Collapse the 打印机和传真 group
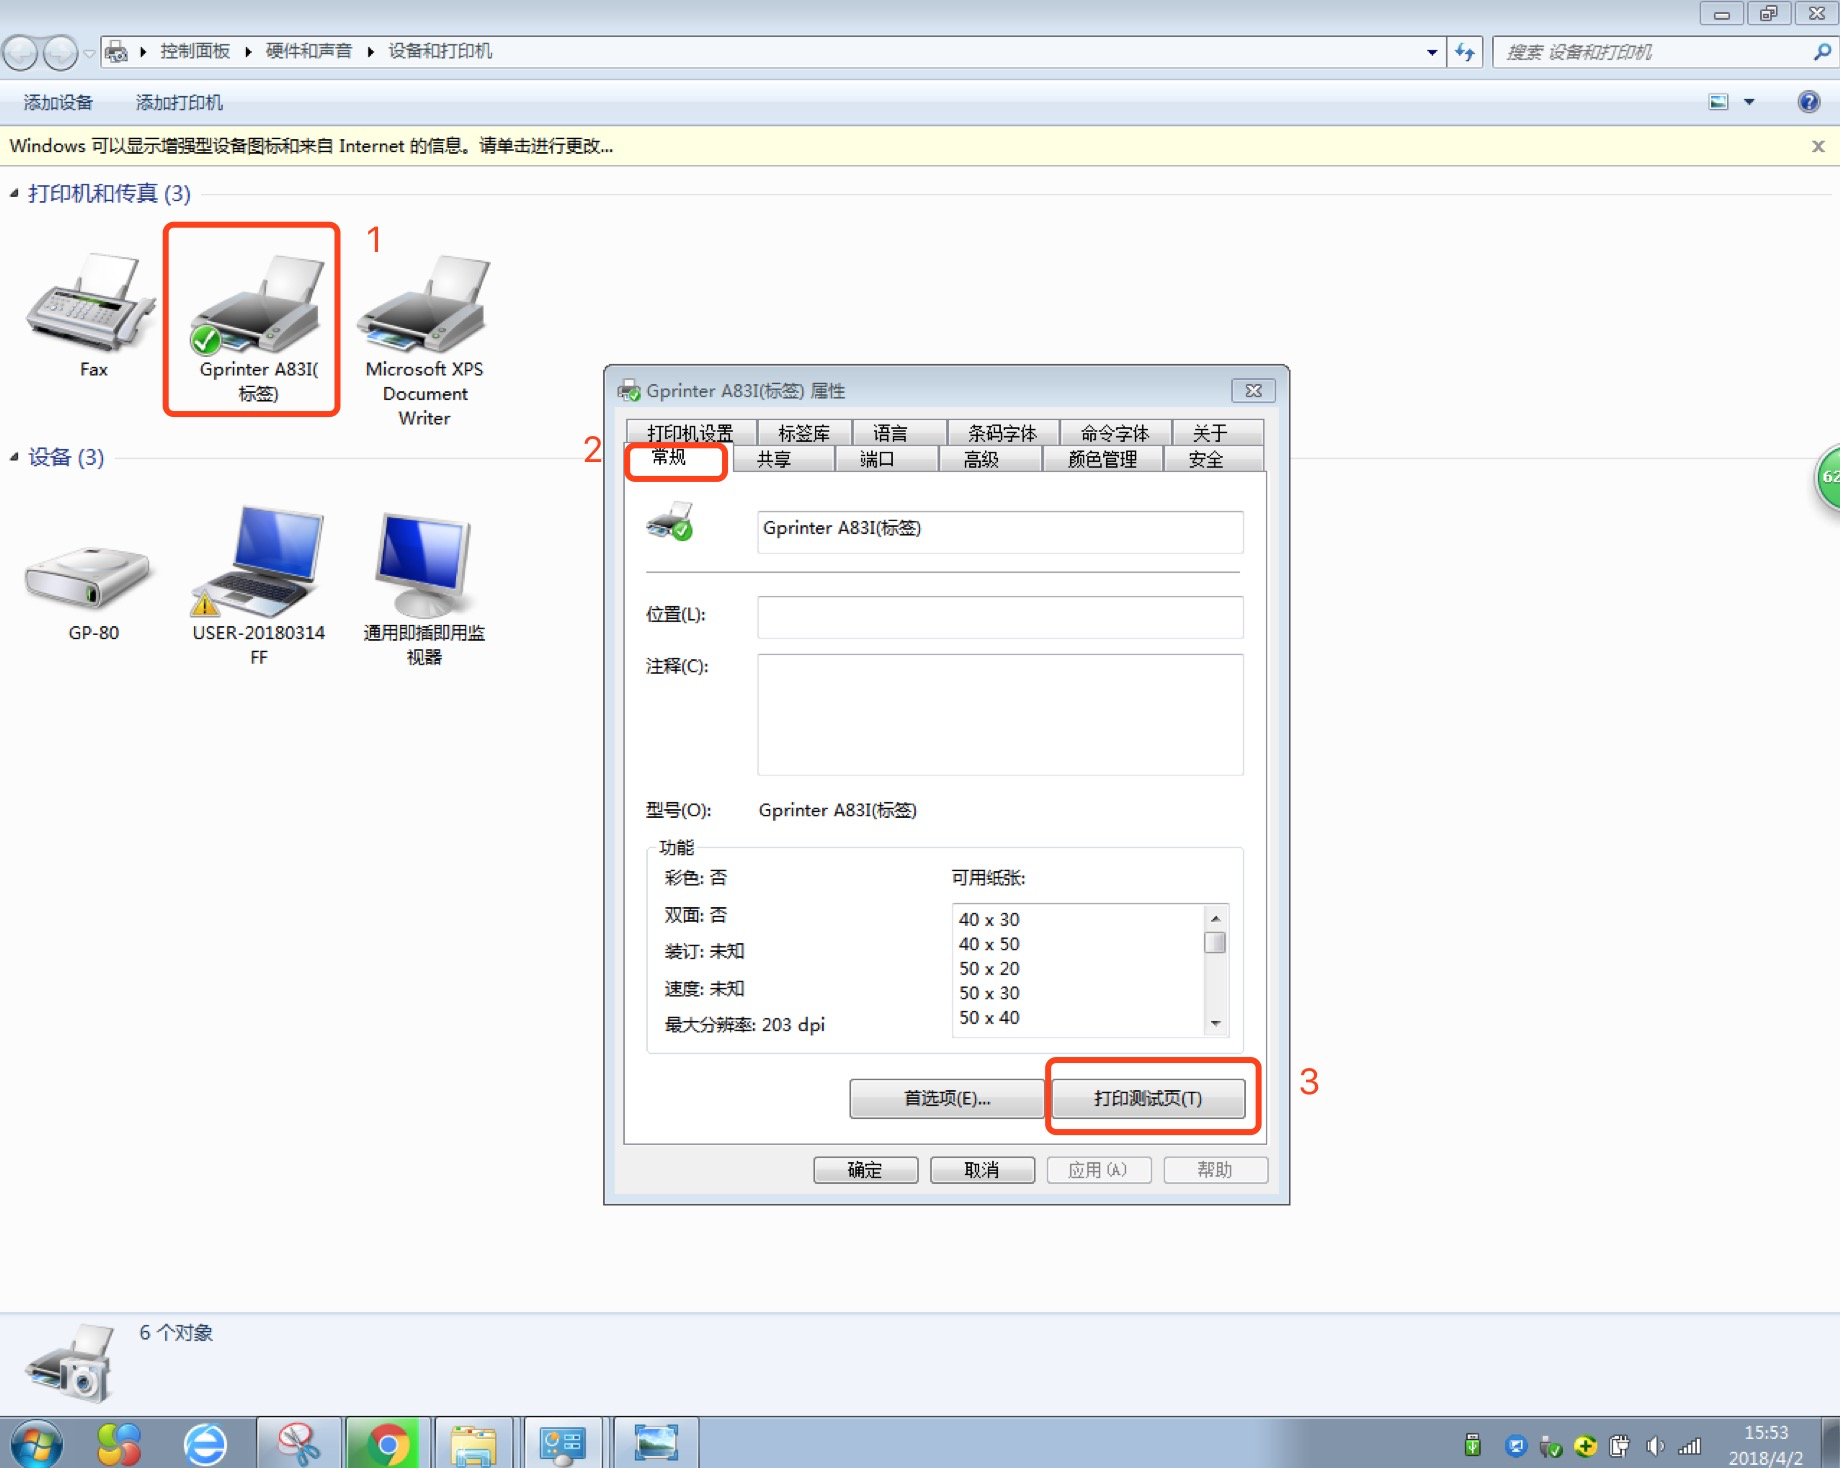 14,193
